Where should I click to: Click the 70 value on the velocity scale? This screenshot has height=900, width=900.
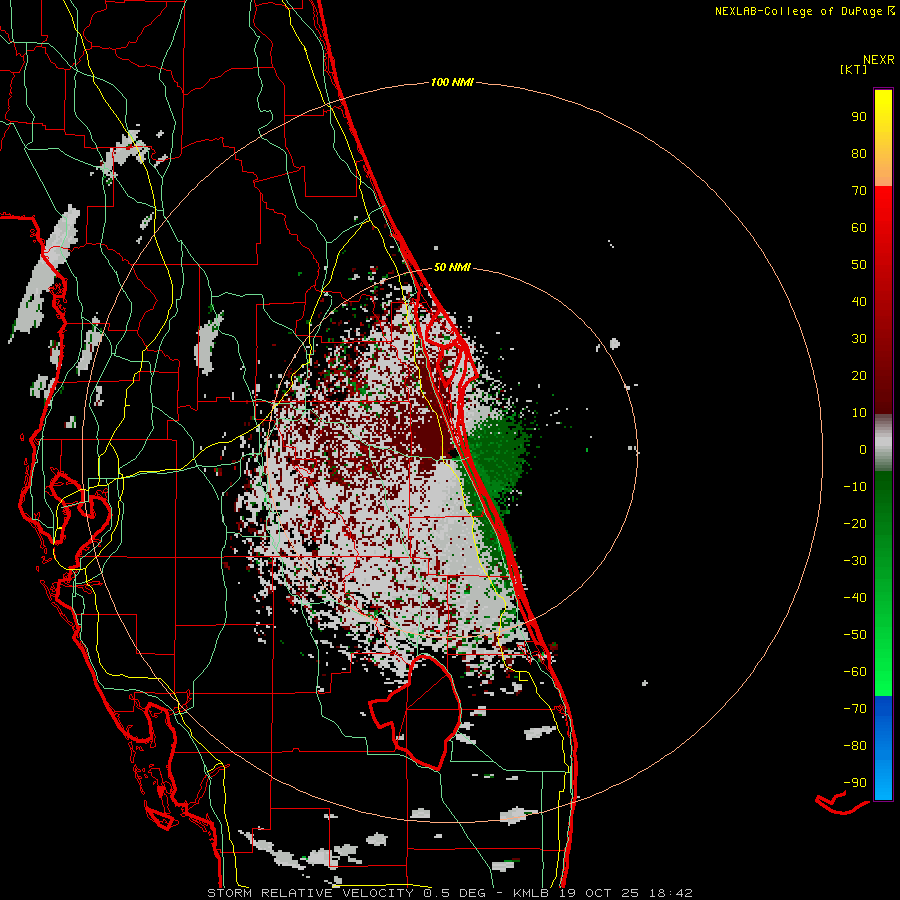pos(859,190)
